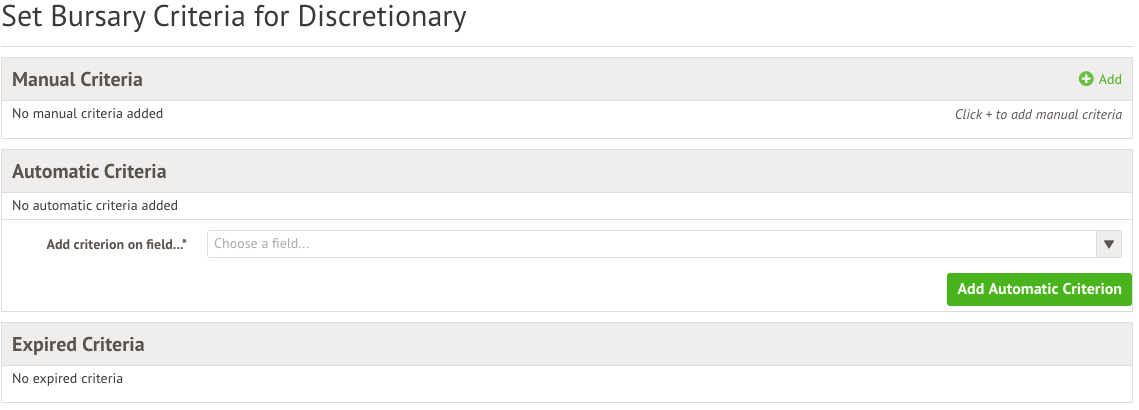Click the 'Click + to add manual criteria' hint

tap(1038, 115)
